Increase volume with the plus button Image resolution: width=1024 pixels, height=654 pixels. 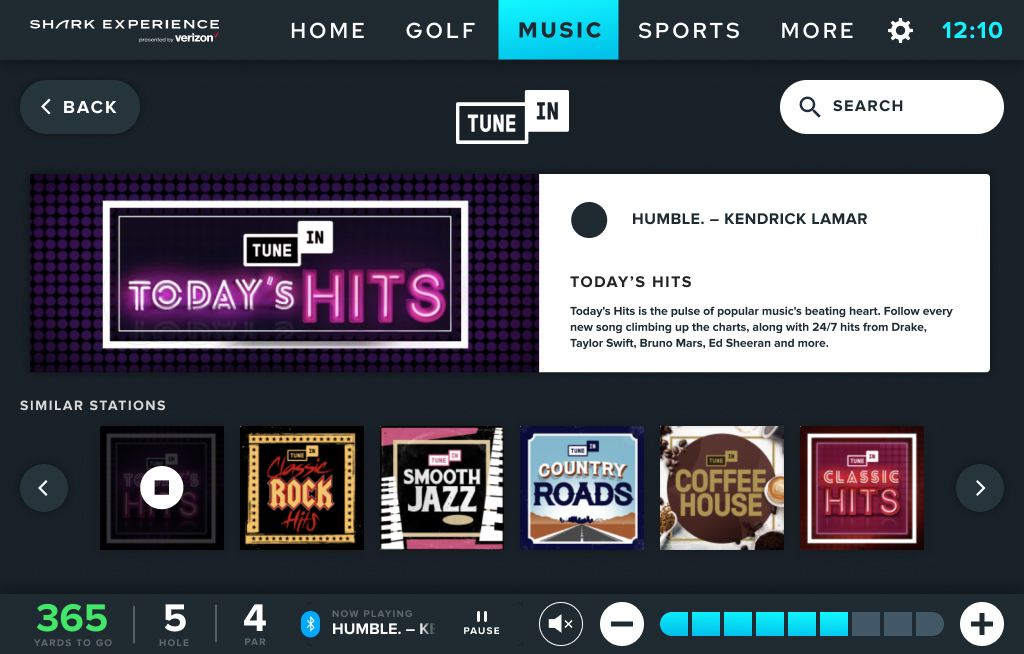982,624
